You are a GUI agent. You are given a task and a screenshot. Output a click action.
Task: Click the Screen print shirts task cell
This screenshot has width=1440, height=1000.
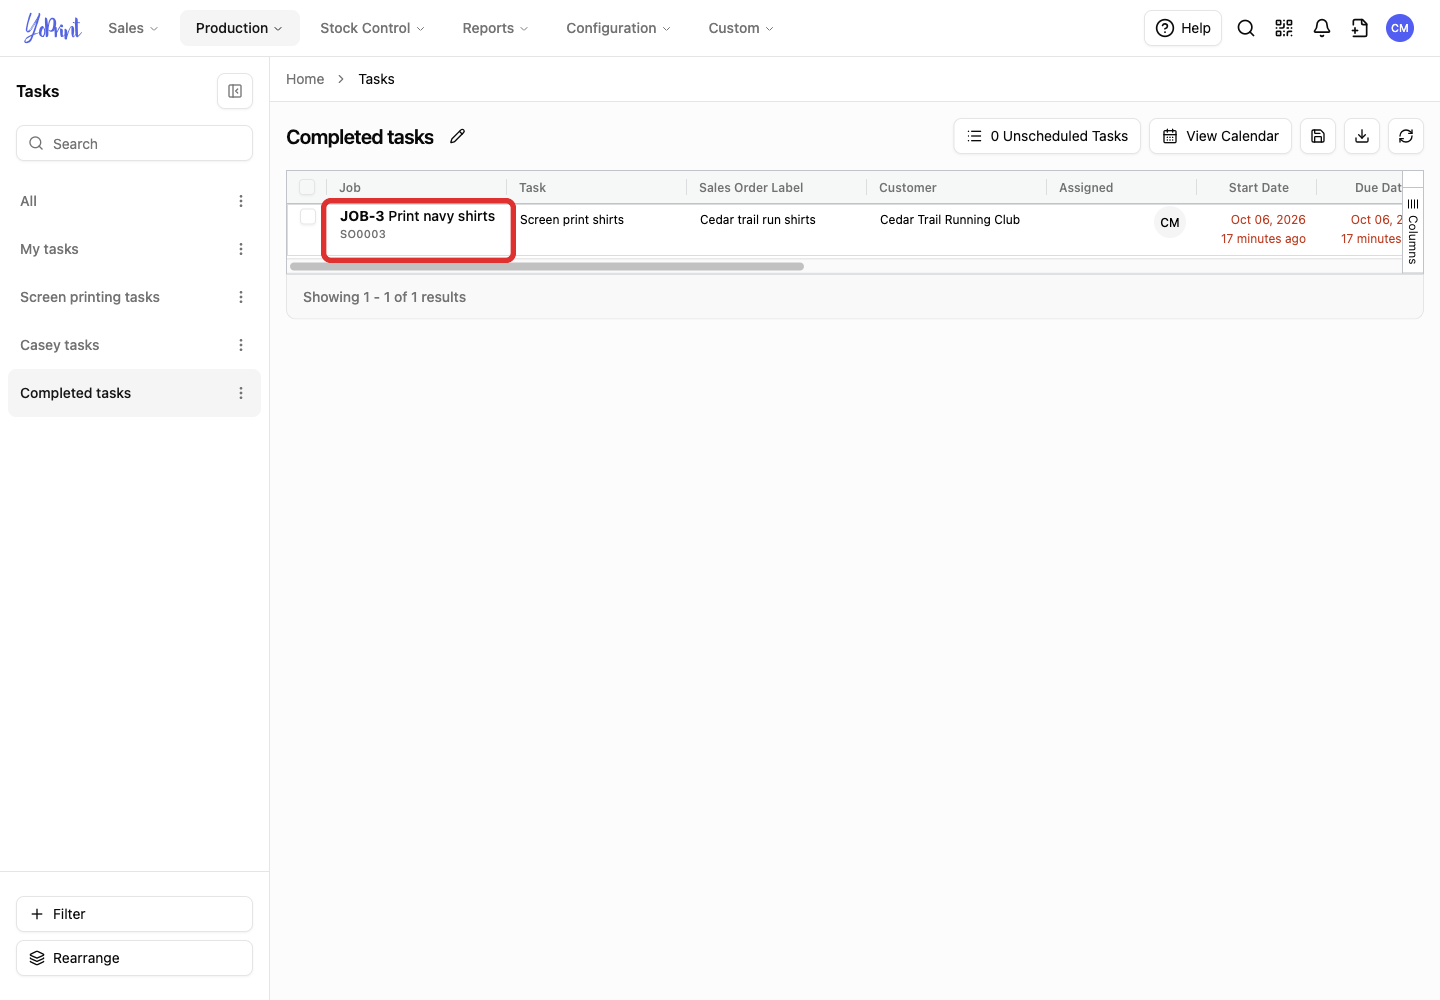click(572, 220)
